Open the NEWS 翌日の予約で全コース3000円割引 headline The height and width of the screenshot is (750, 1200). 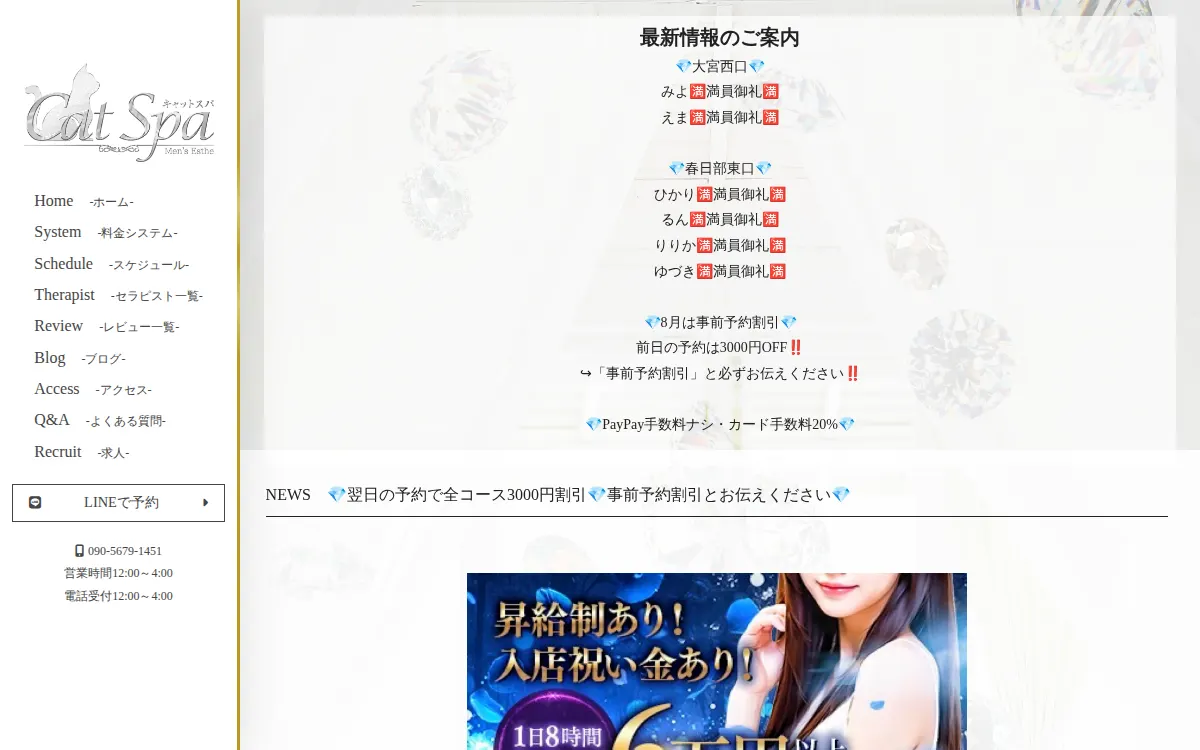coord(588,495)
